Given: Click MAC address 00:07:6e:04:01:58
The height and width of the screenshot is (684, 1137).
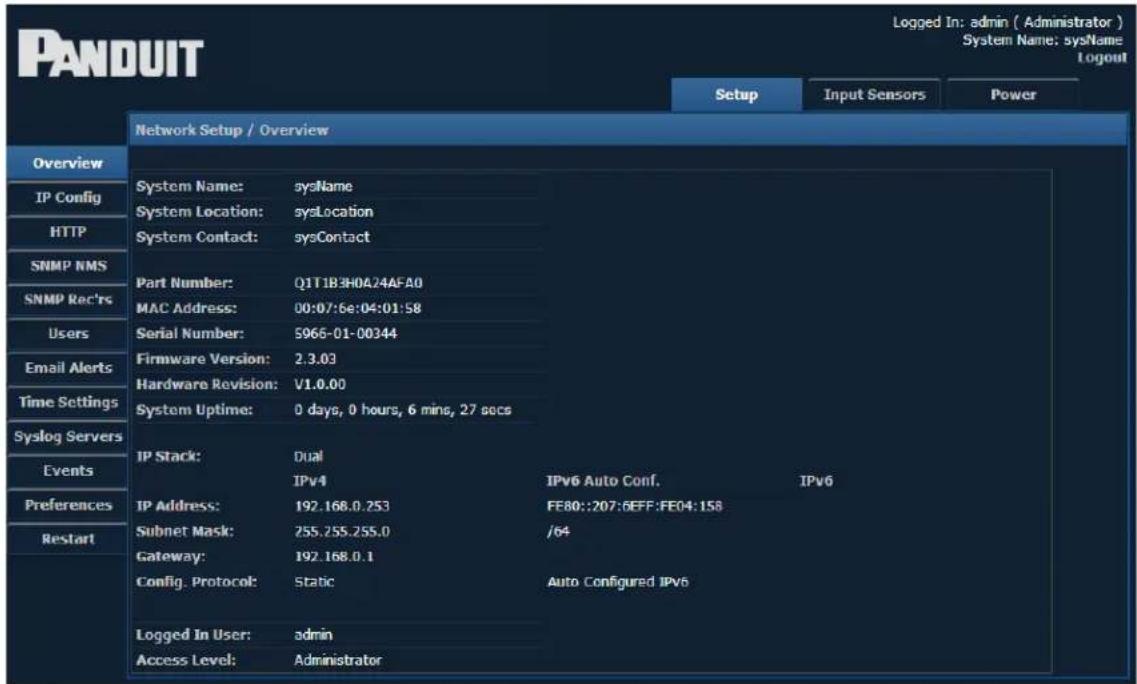Looking at the screenshot, I should (x=357, y=308).
